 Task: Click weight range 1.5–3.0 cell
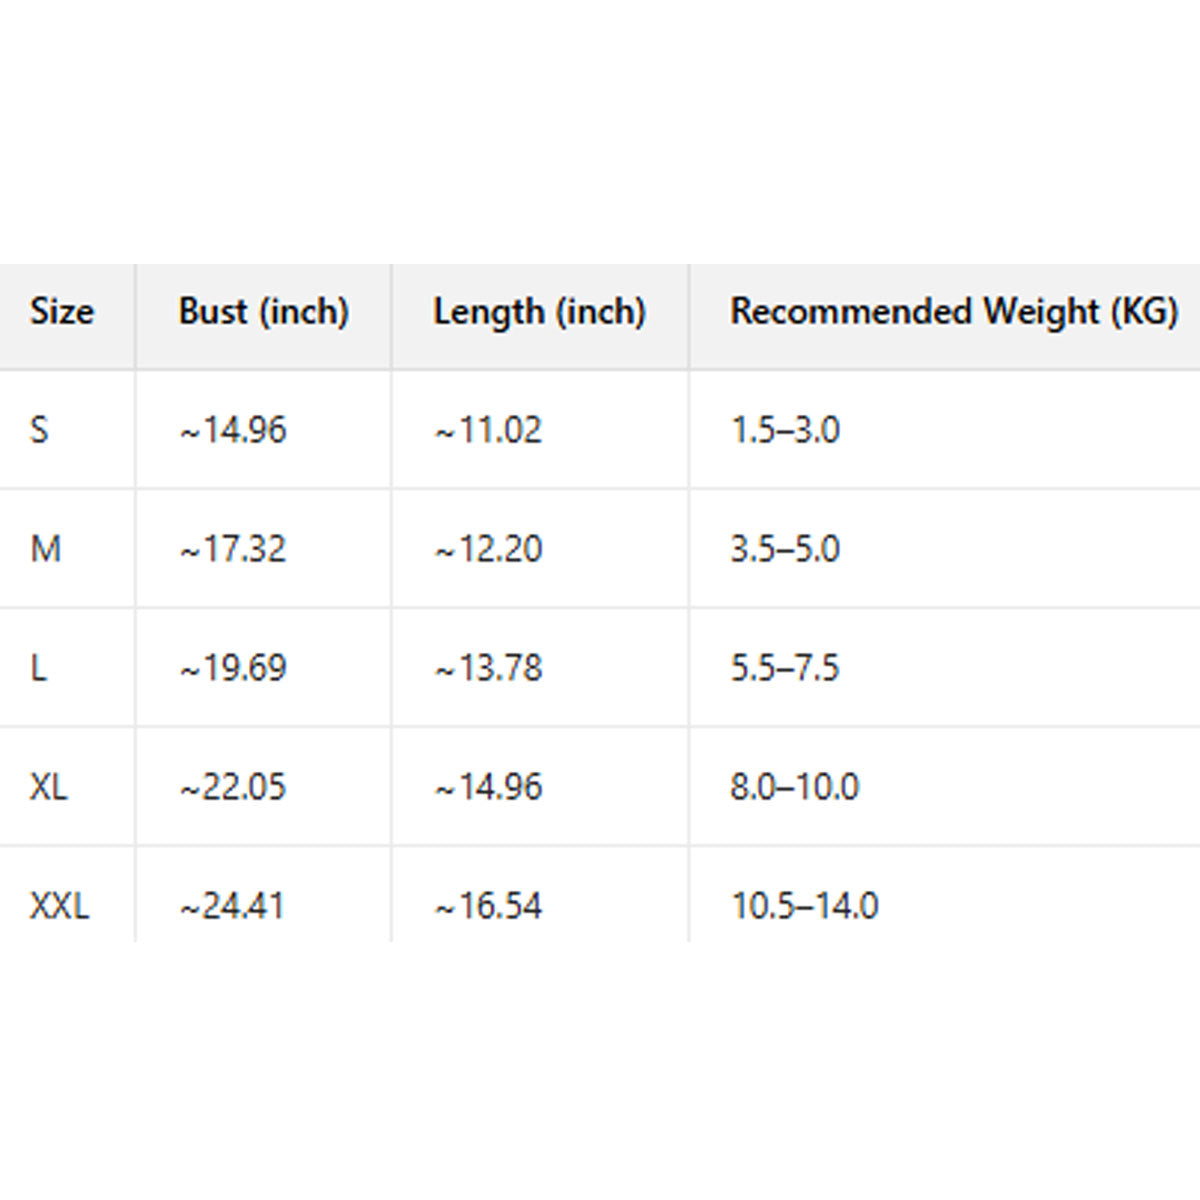click(785, 430)
